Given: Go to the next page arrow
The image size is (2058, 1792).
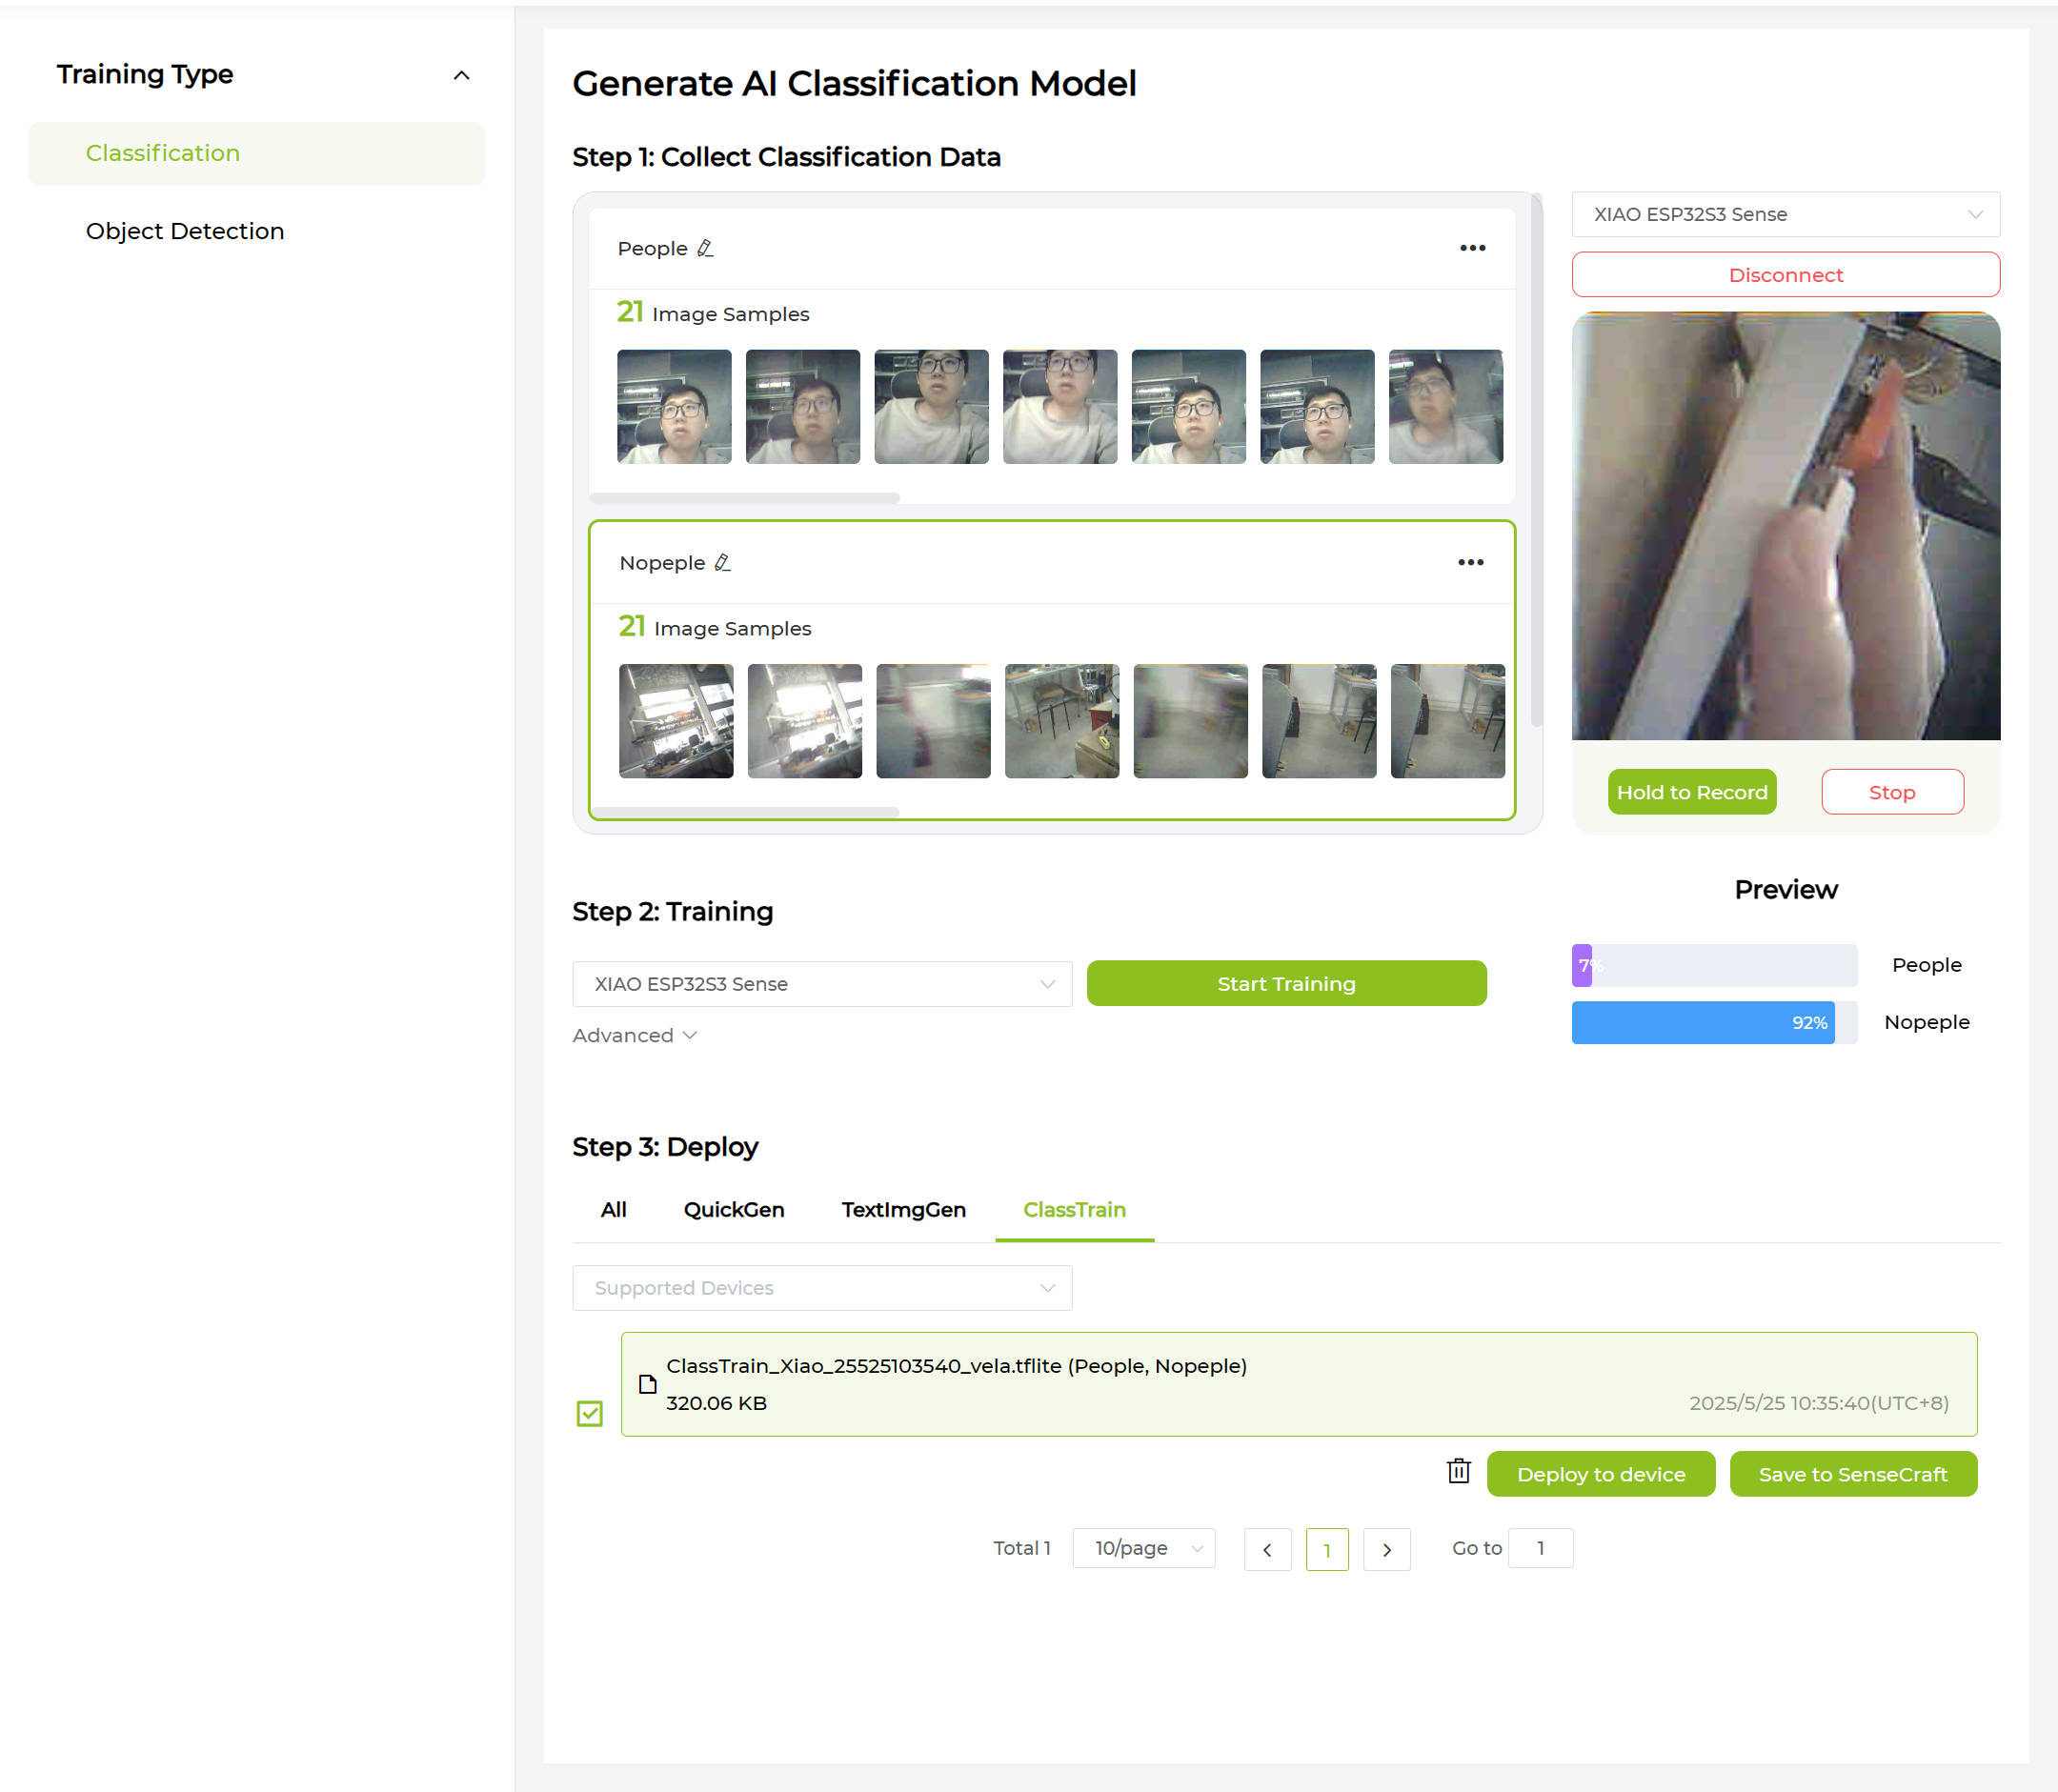Looking at the screenshot, I should tap(1386, 1549).
